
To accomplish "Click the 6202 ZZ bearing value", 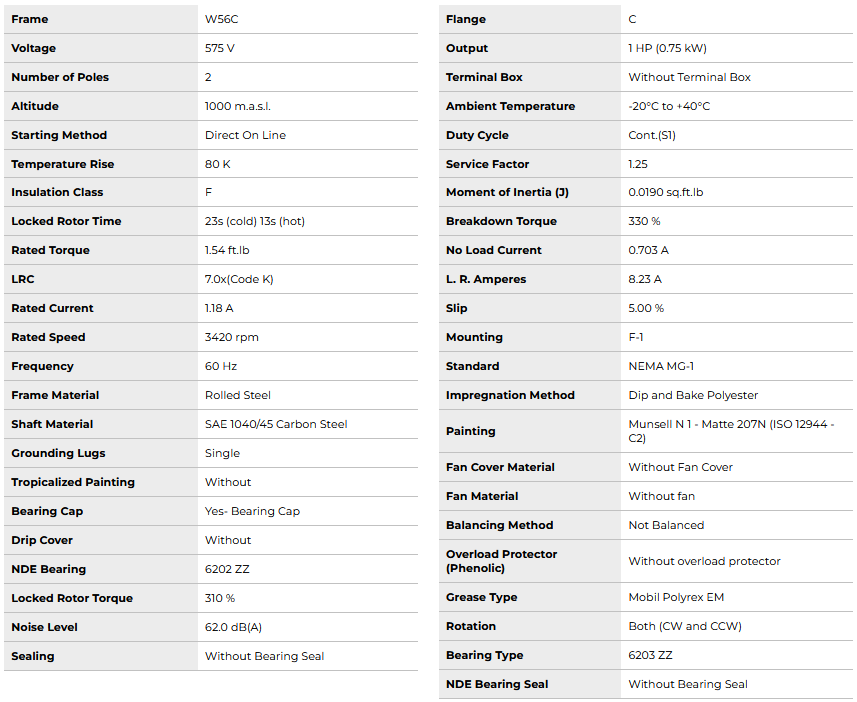I will 229,569.
